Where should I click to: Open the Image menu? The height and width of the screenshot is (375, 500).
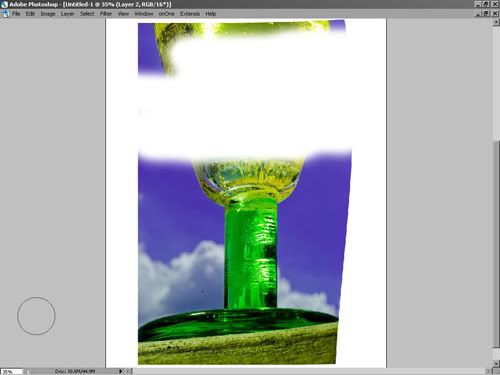(x=48, y=14)
